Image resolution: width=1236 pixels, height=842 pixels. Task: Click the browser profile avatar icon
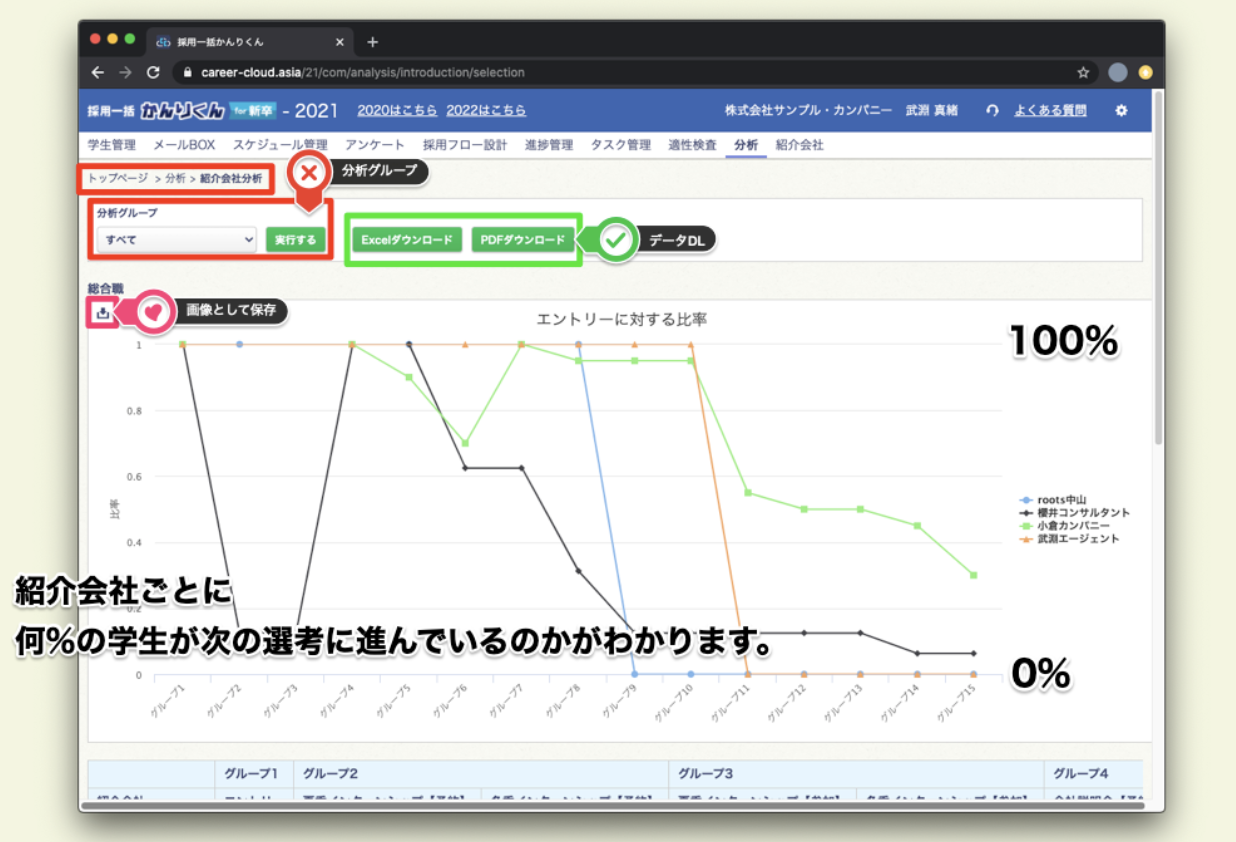[x=1118, y=72]
